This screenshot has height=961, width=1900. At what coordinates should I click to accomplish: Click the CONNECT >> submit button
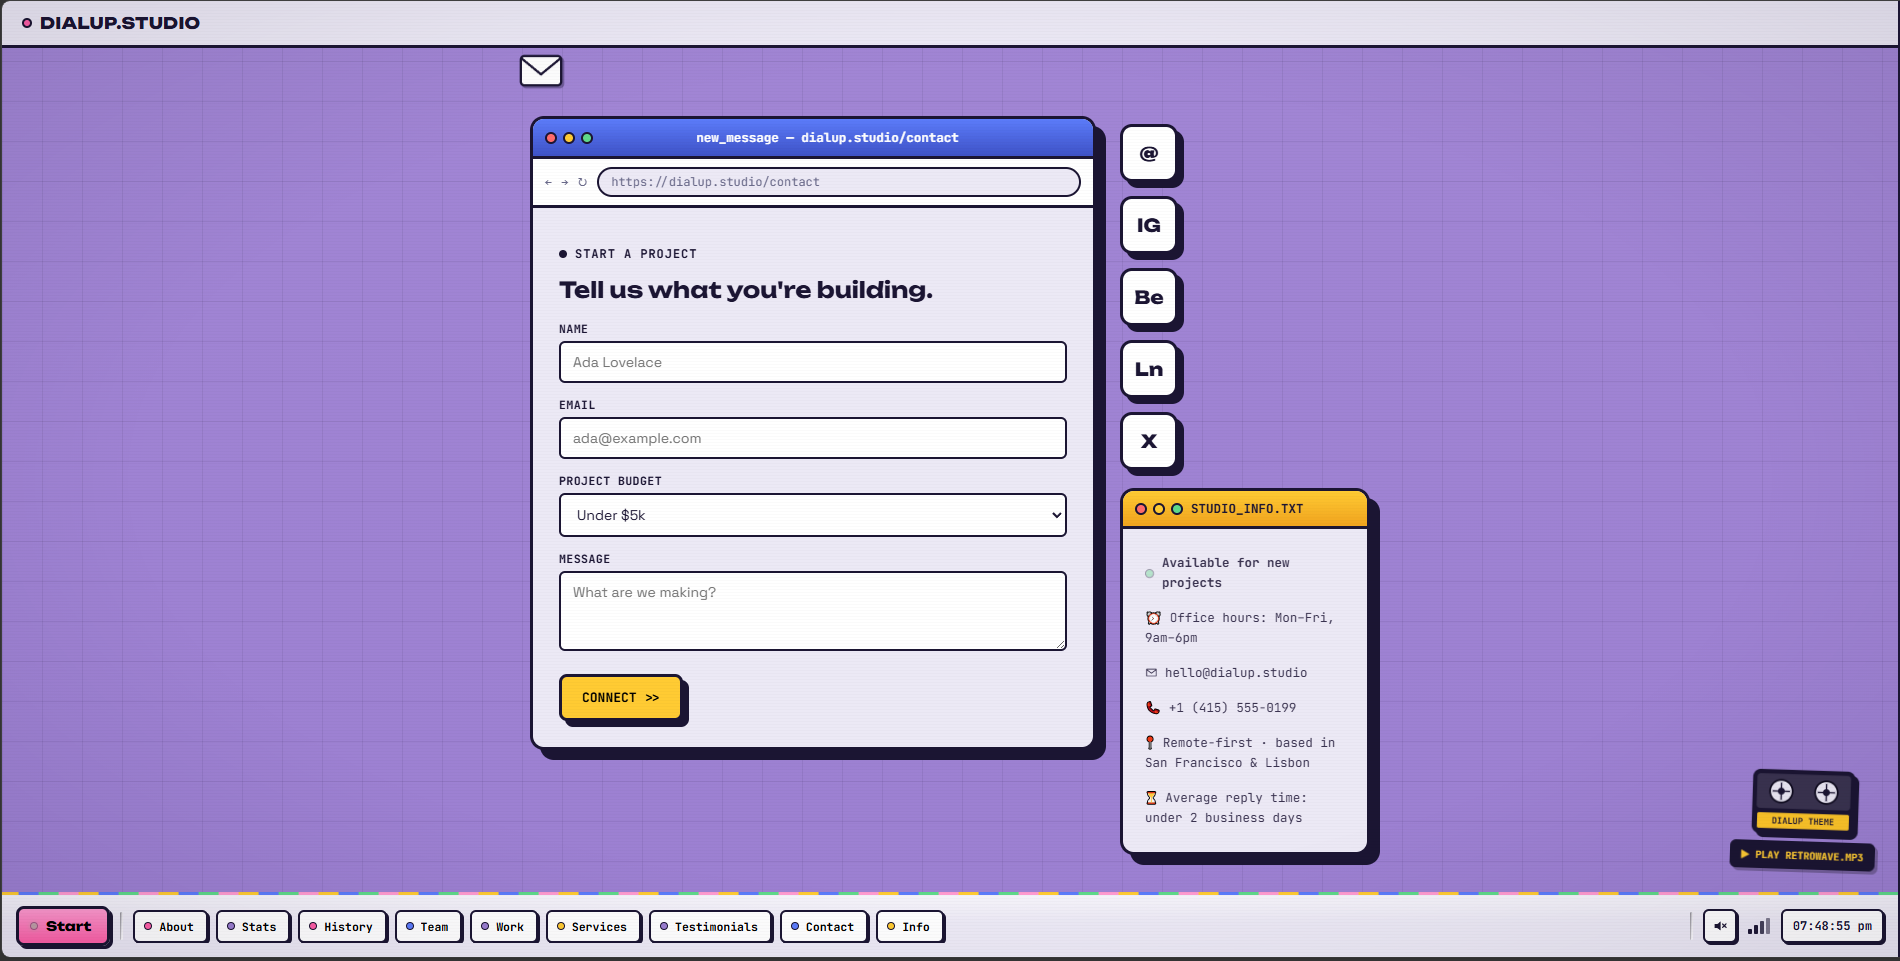click(x=621, y=698)
